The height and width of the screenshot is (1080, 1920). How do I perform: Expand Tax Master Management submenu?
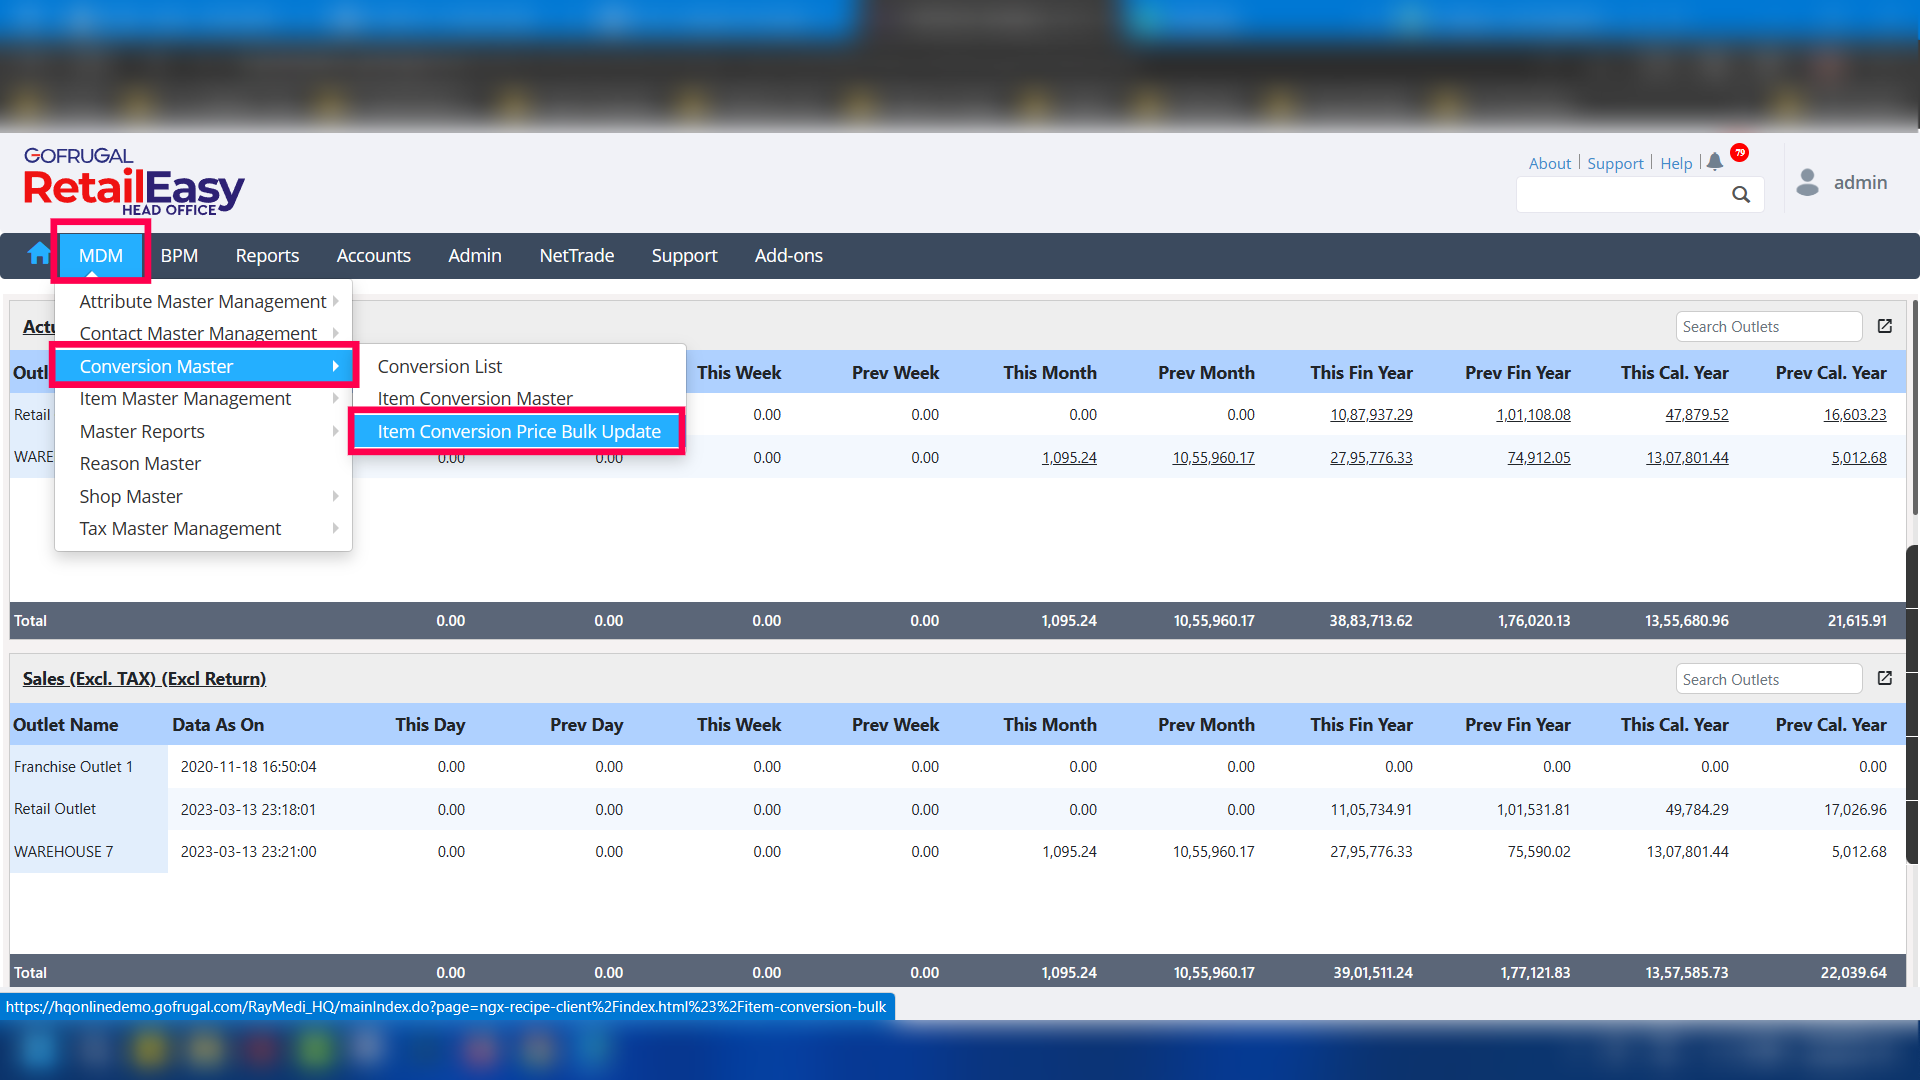[181, 528]
